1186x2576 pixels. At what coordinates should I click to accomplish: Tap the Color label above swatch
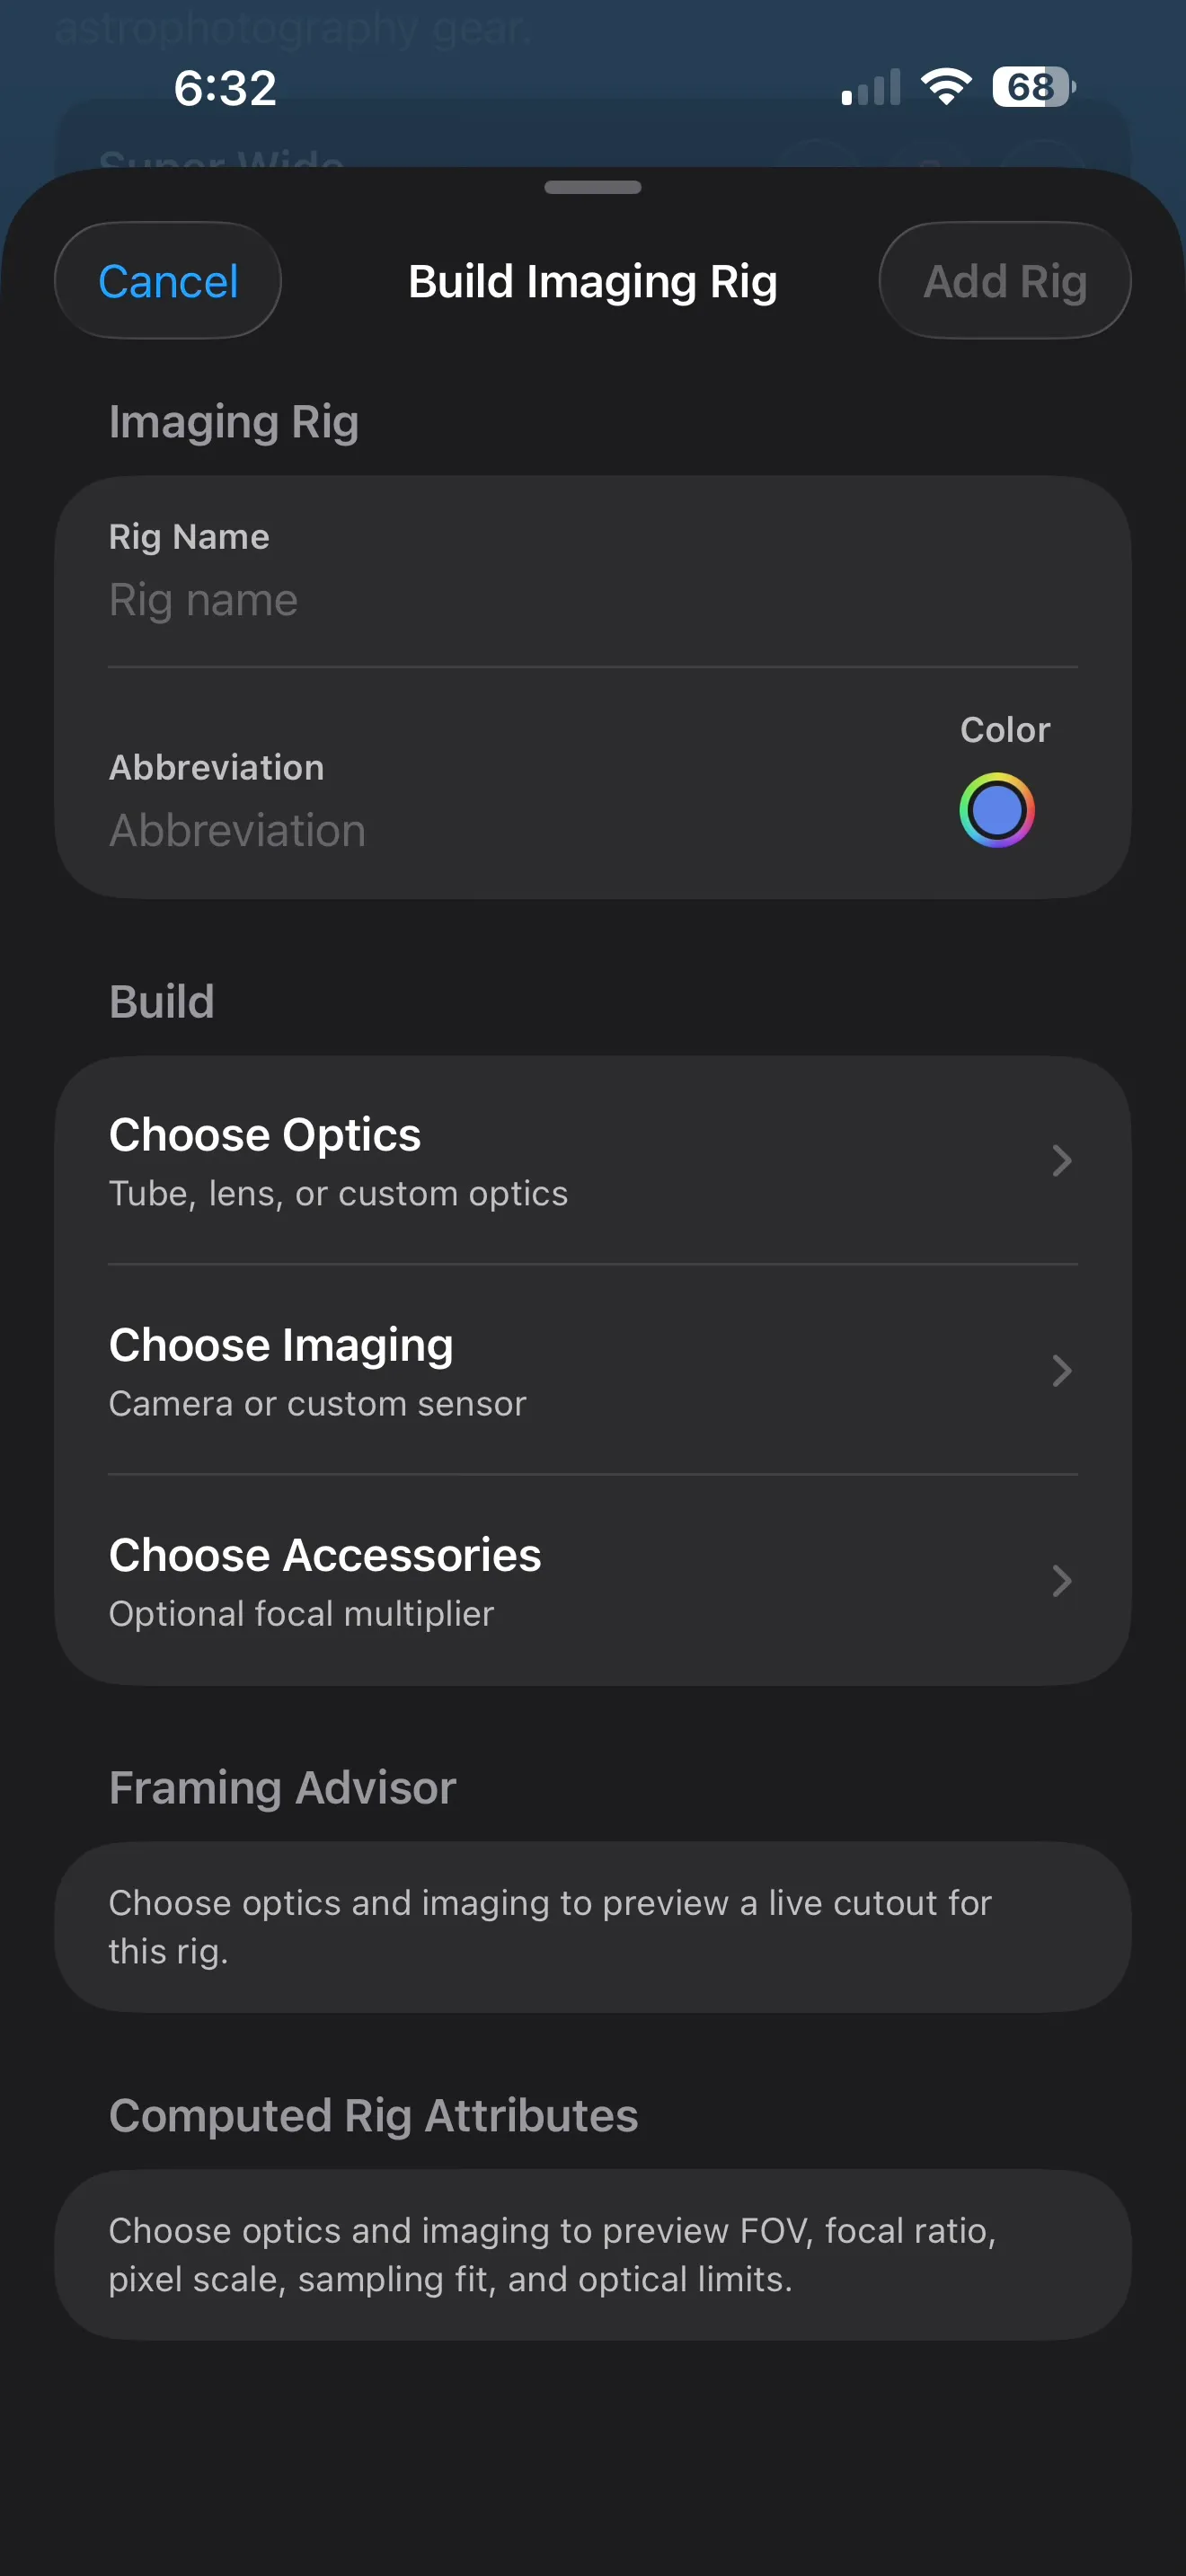tap(1004, 730)
